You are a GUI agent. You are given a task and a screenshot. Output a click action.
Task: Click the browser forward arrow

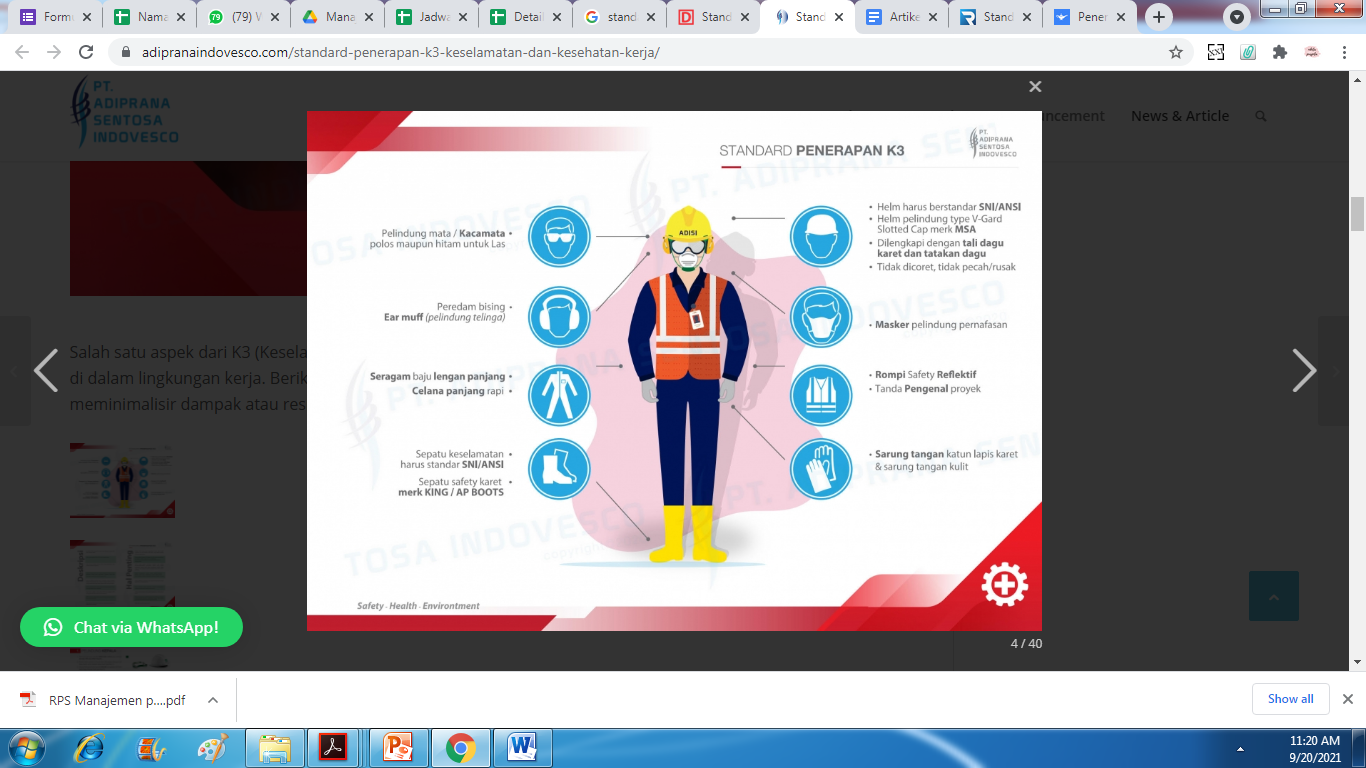coord(54,52)
